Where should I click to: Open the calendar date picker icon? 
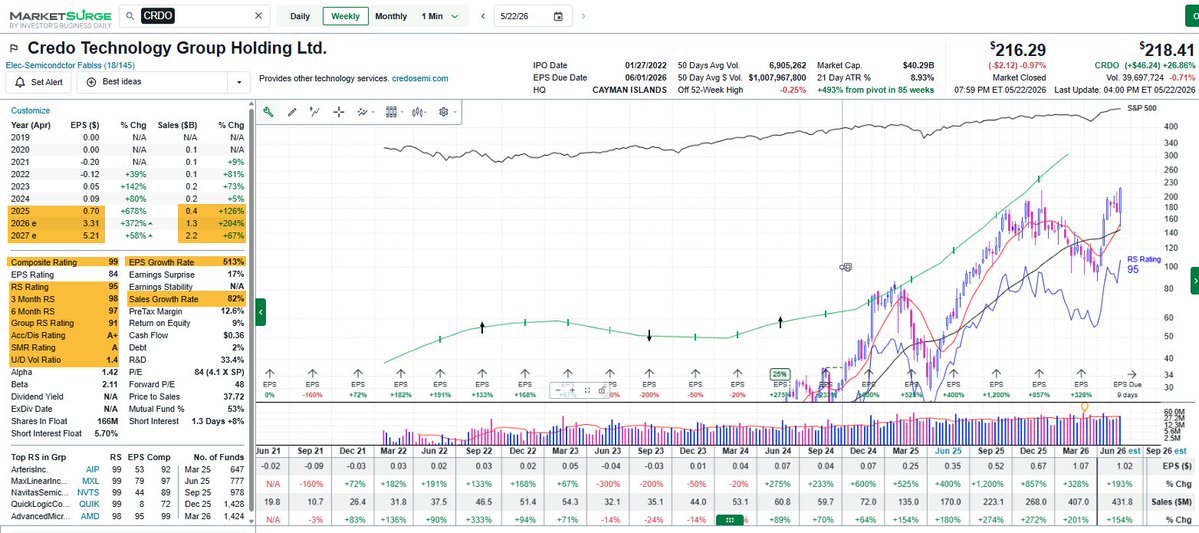[558, 16]
